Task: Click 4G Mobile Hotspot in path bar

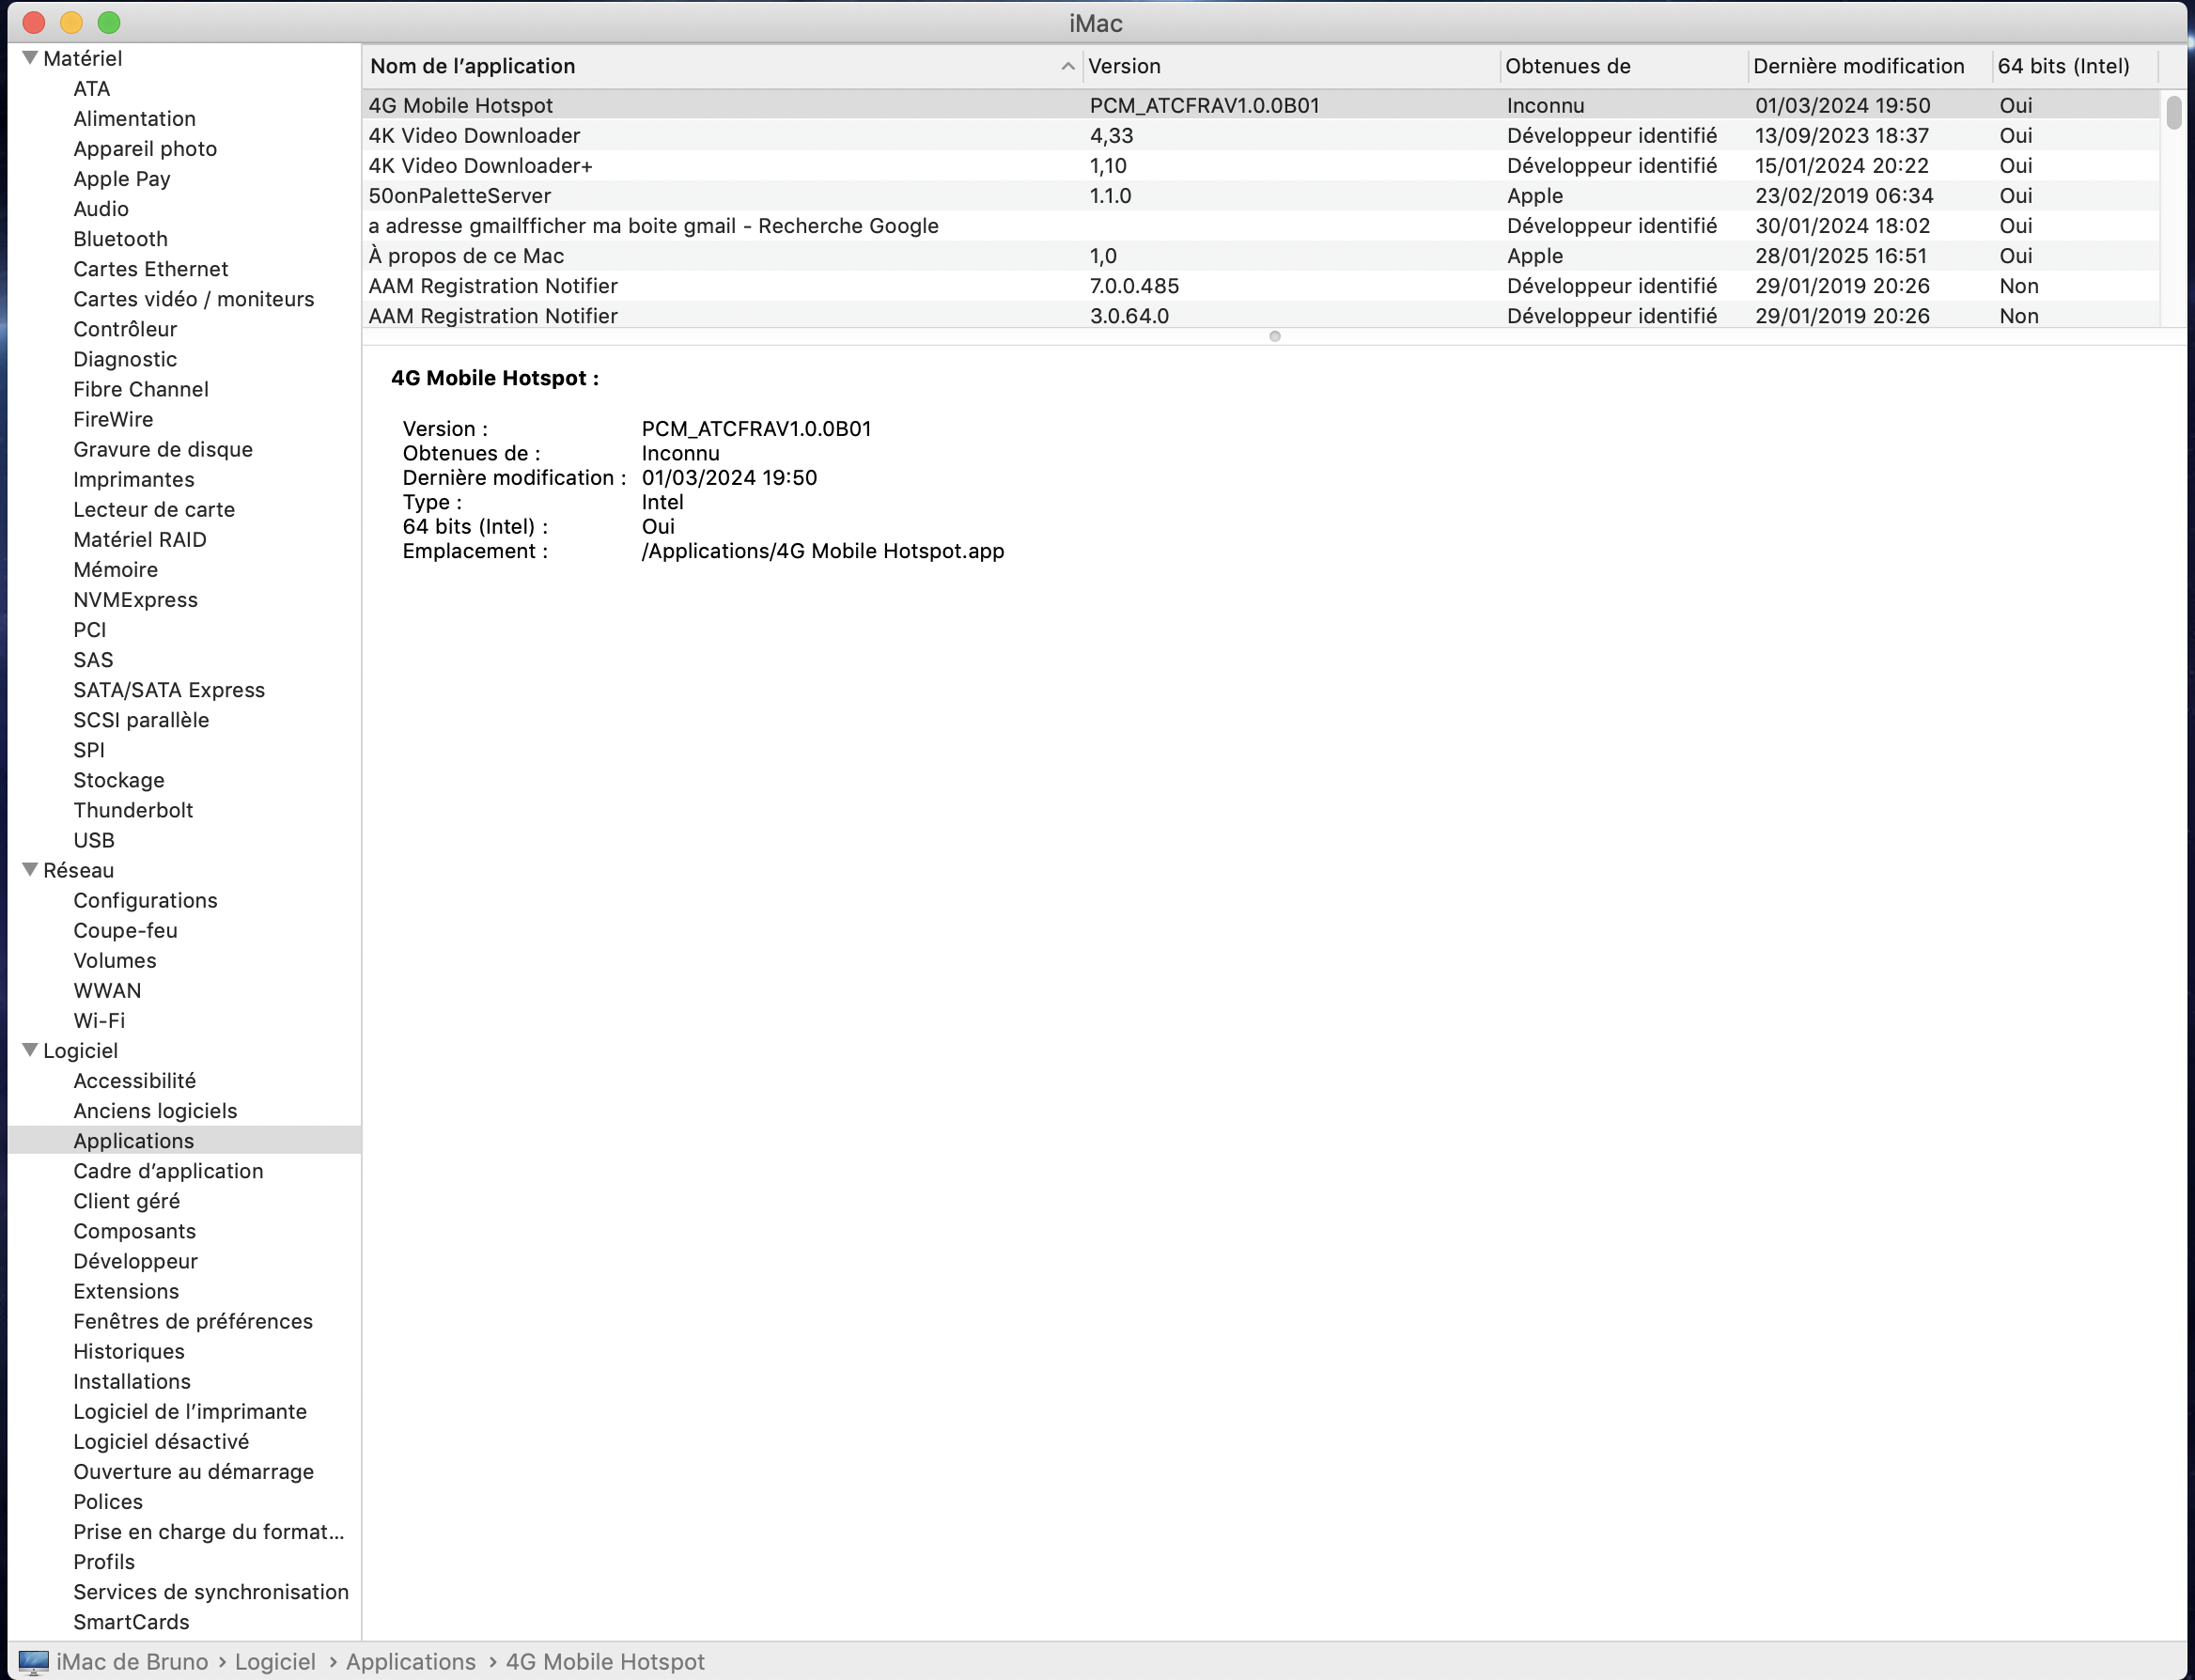Action: 605,1662
